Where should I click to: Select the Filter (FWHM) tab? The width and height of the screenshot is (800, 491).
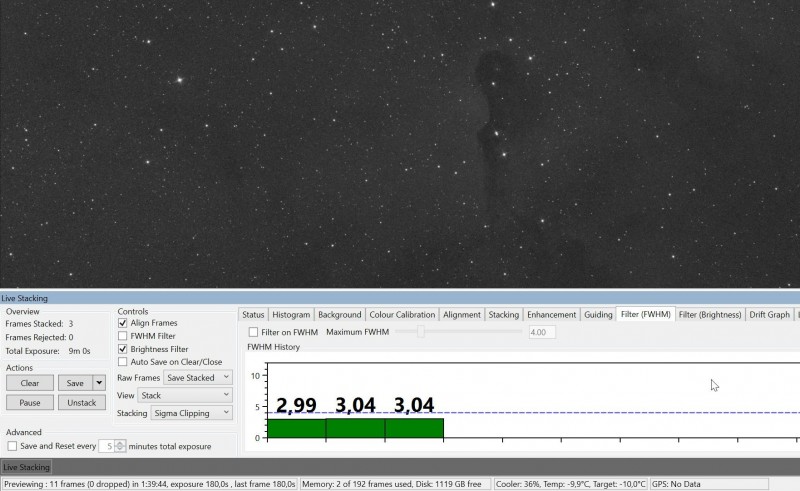pos(646,314)
